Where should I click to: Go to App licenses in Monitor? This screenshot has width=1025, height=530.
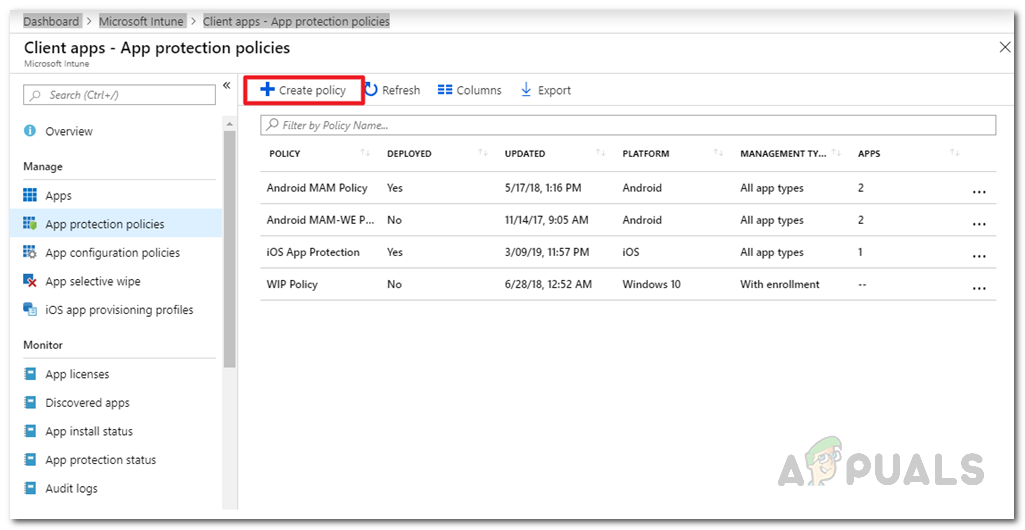pos(77,374)
